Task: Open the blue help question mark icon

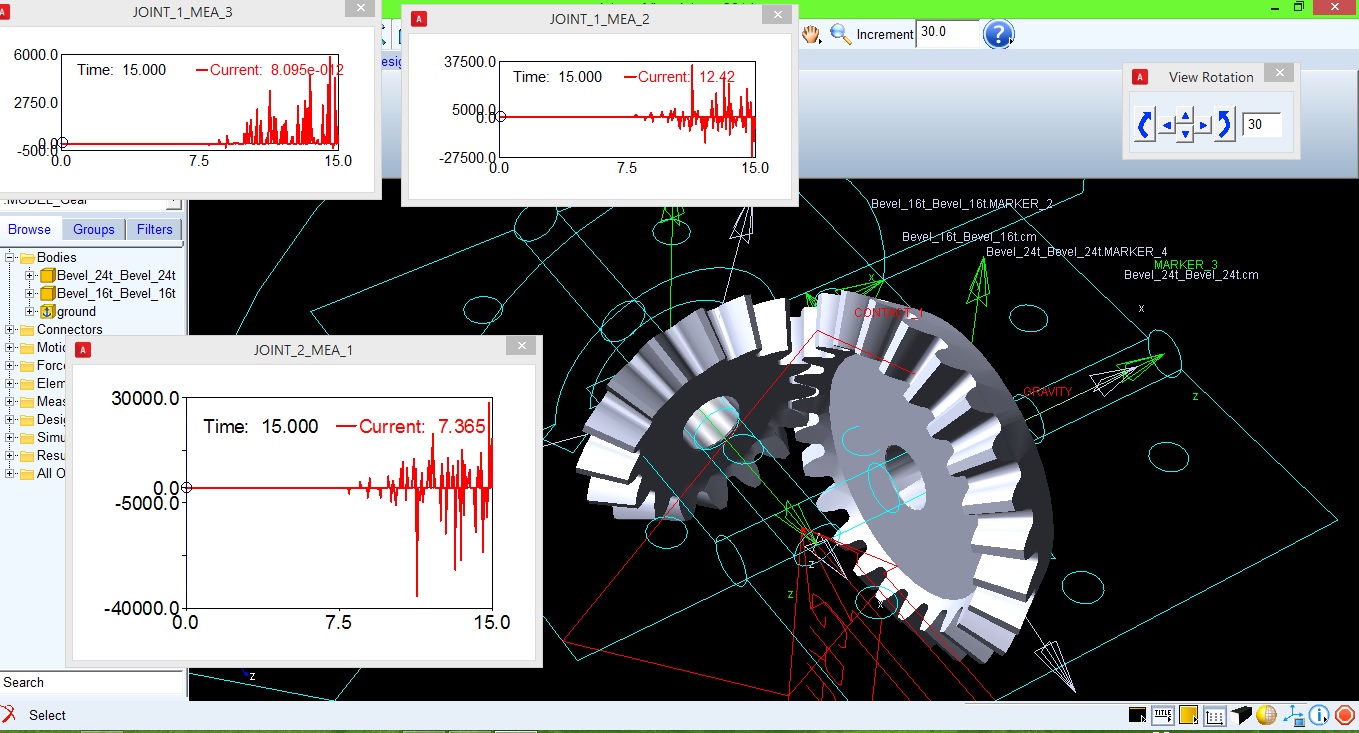Action: coord(998,33)
